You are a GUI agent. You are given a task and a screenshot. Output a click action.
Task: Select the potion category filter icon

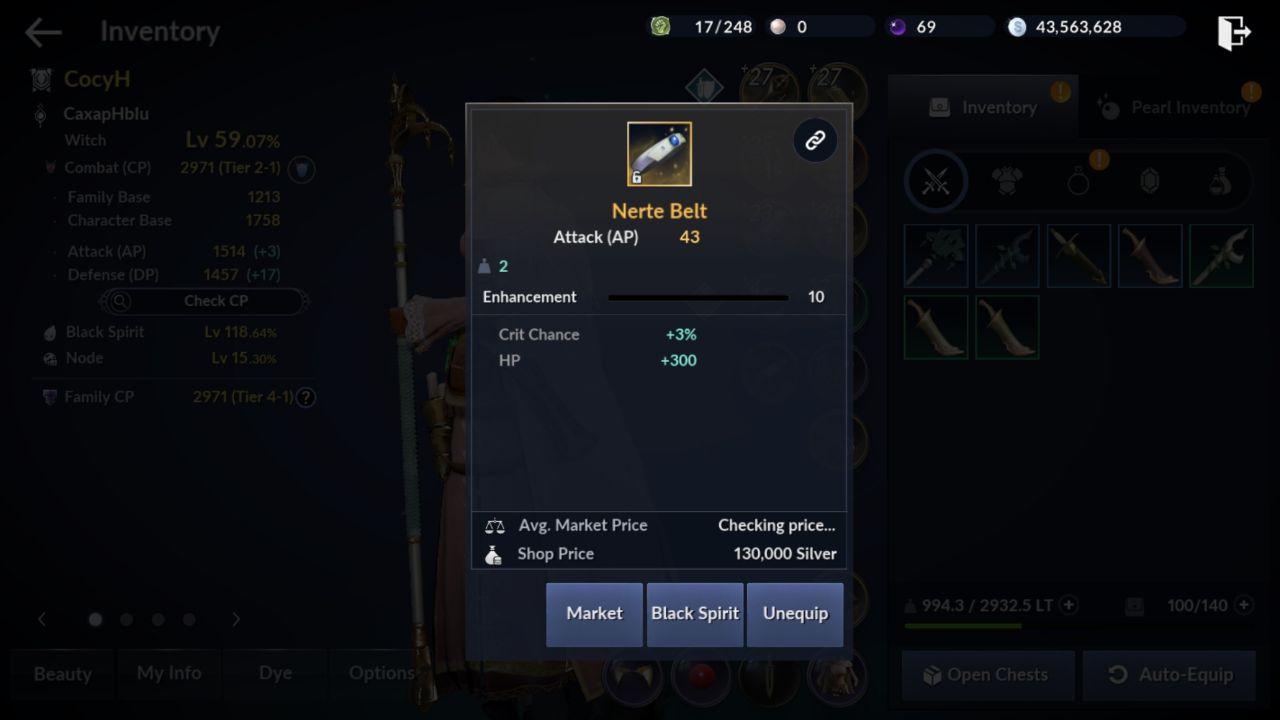[x=1218, y=181]
